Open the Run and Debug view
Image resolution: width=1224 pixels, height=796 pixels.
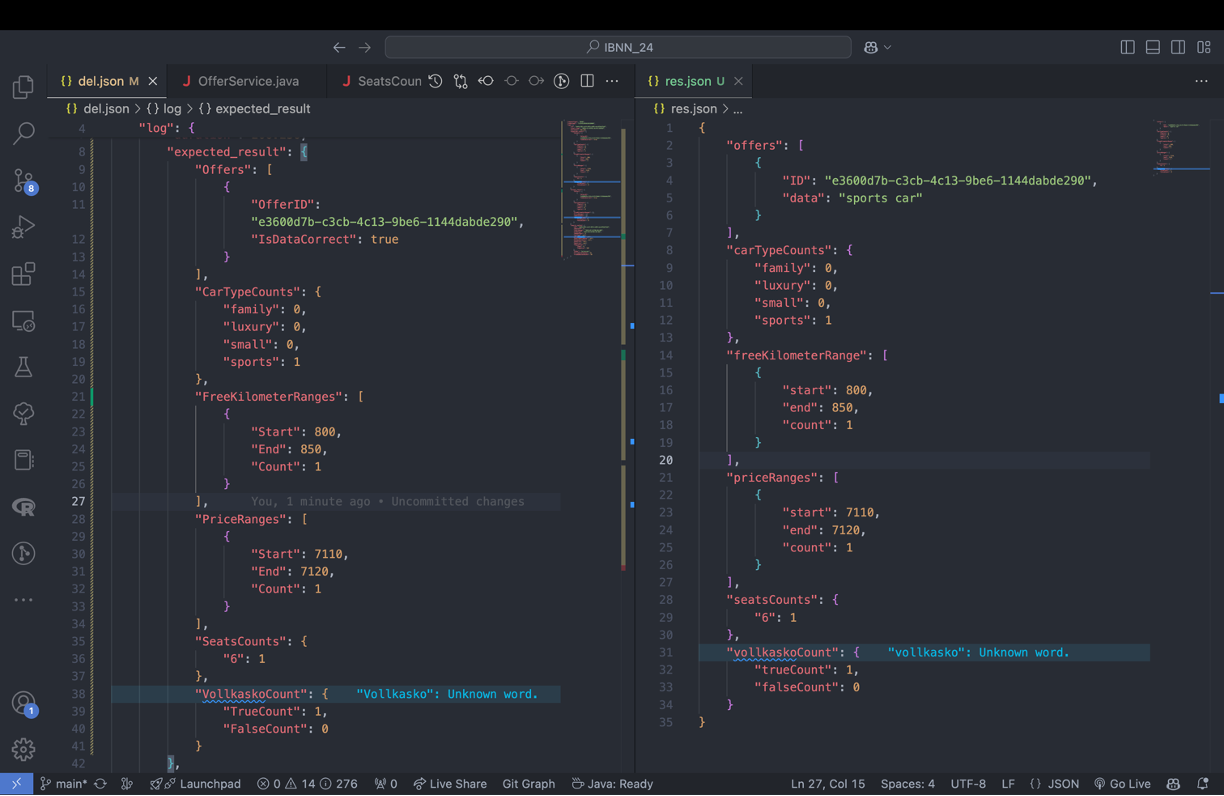point(23,227)
